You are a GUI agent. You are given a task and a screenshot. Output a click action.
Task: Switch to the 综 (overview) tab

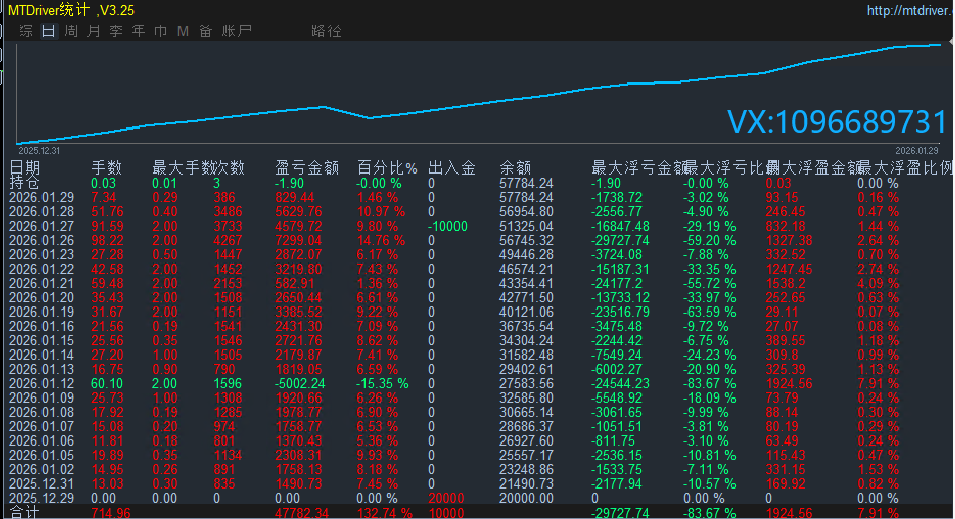tap(26, 31)
